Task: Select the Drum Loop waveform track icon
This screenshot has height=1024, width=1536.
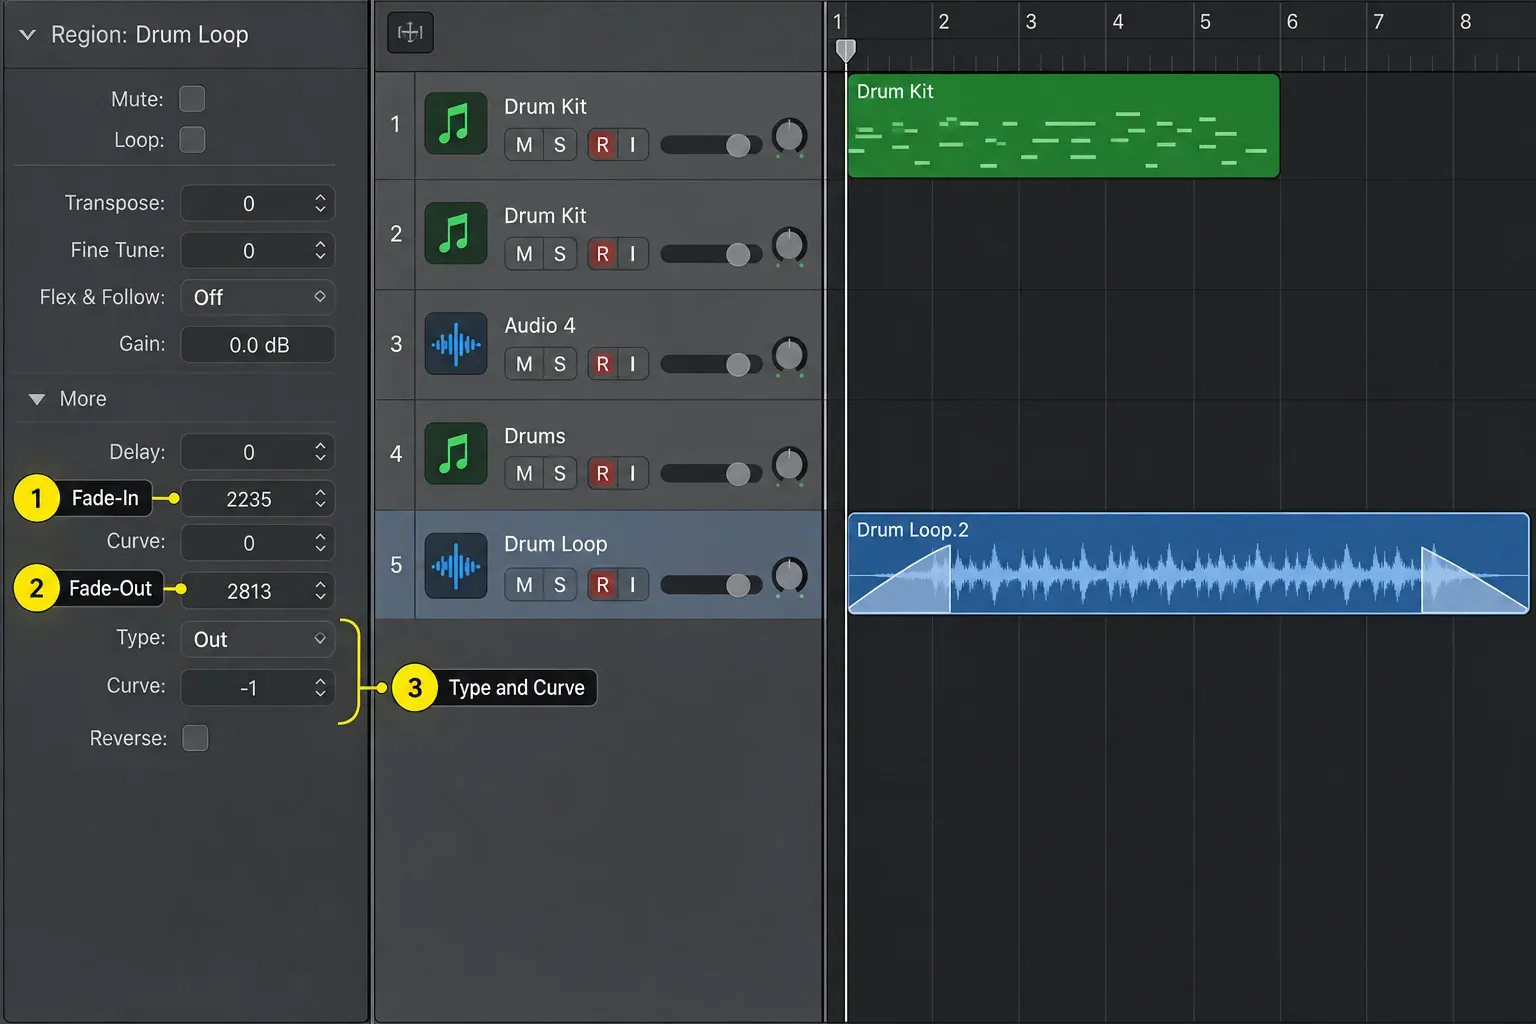Action: (456, 565)
